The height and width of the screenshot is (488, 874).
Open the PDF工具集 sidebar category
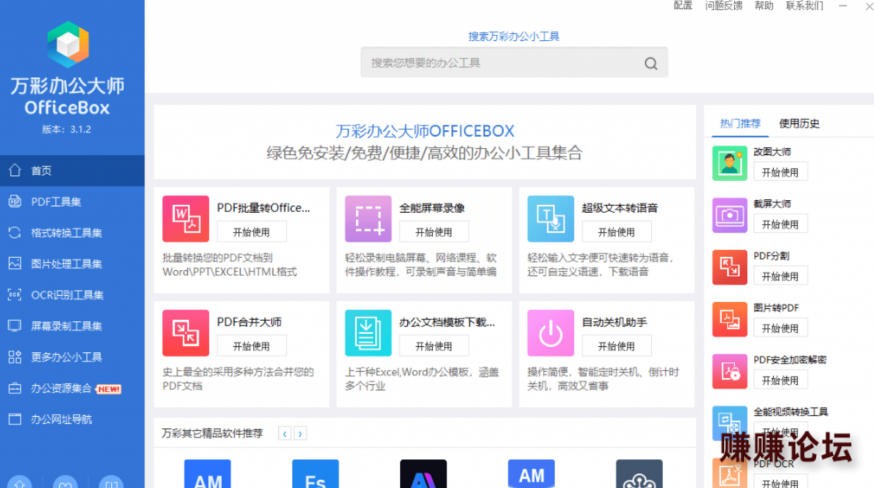click(x=72, y=202)
